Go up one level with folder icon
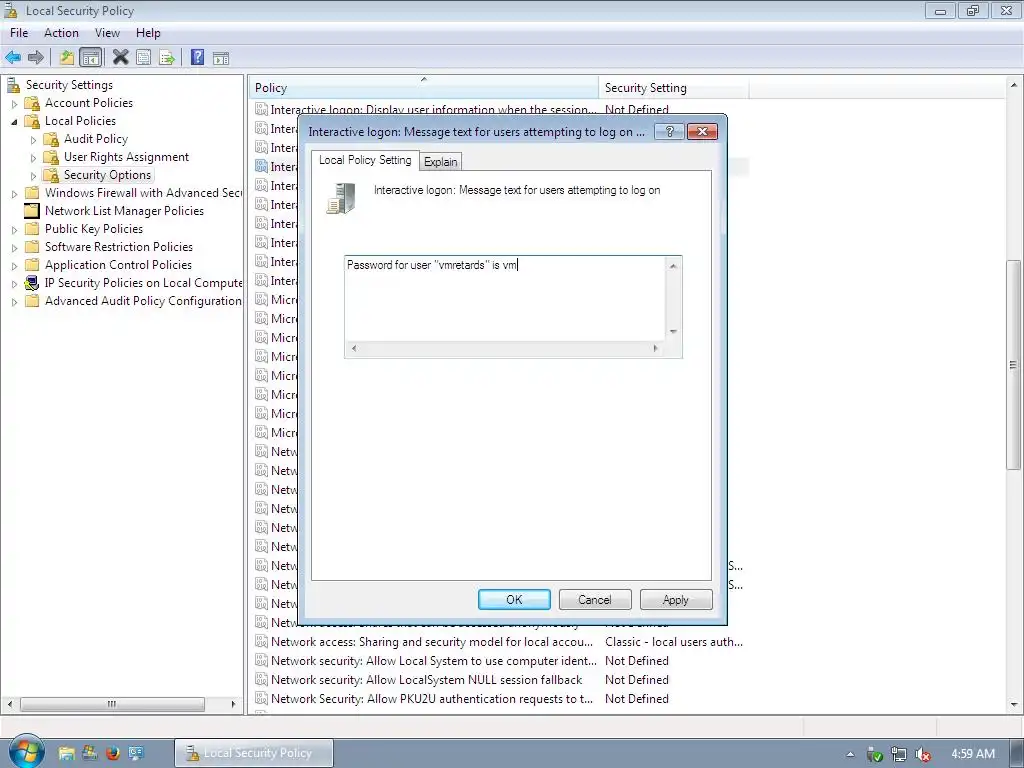Viewport: 1024px width, 768px height. coord(67,57)
